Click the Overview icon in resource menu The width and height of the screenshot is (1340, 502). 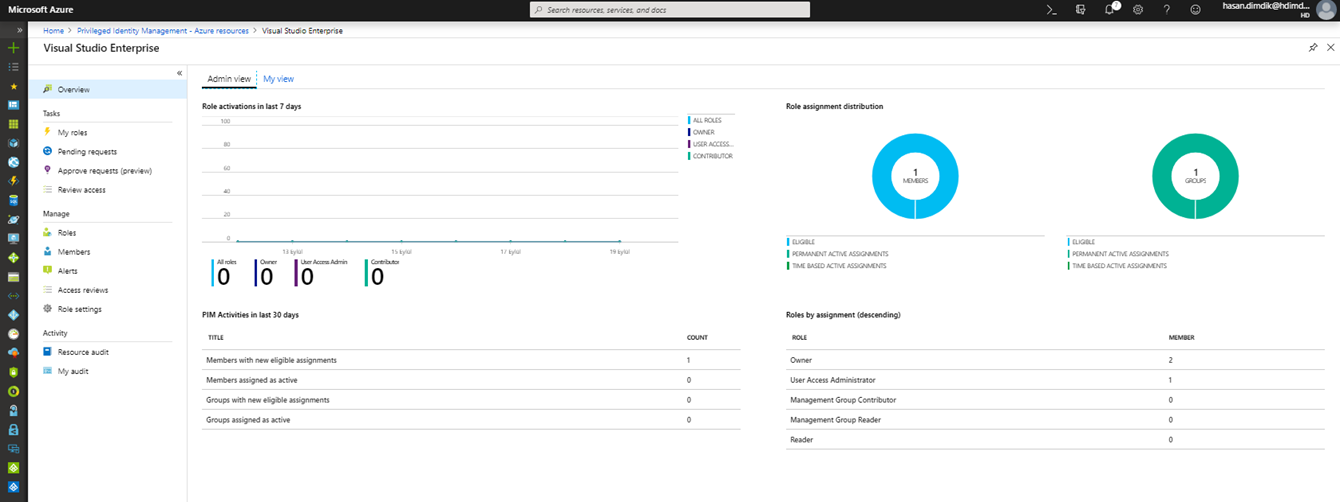[x=47, y=89]
